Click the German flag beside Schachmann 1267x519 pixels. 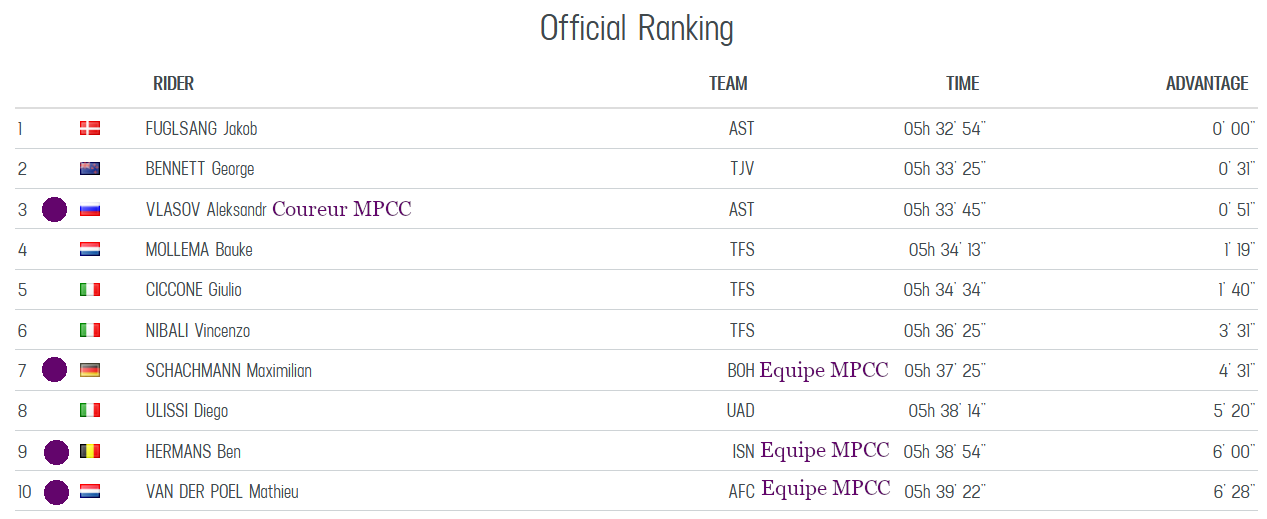tap(90, 370)
